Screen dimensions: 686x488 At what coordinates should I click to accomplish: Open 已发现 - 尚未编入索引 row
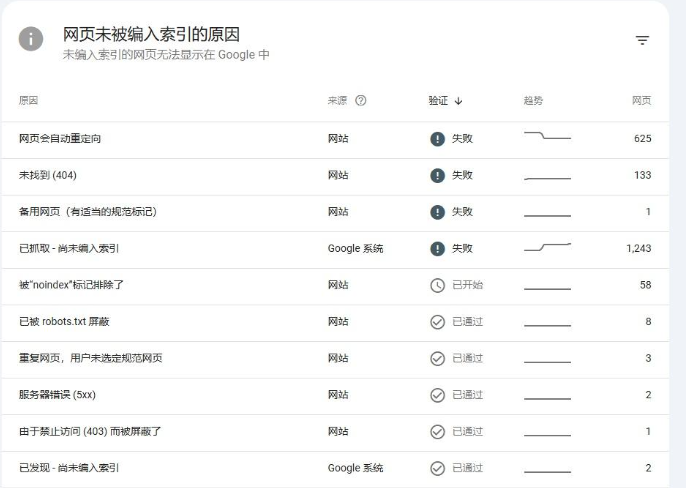pos(70,468)
